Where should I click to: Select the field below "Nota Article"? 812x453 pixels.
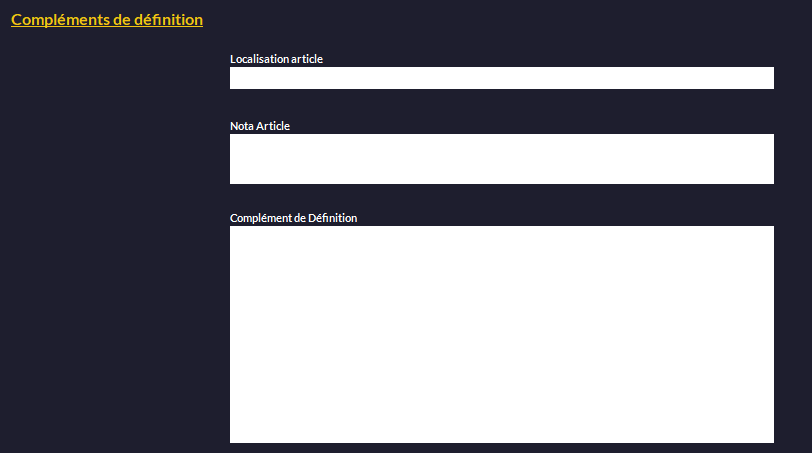pos(501,159)
